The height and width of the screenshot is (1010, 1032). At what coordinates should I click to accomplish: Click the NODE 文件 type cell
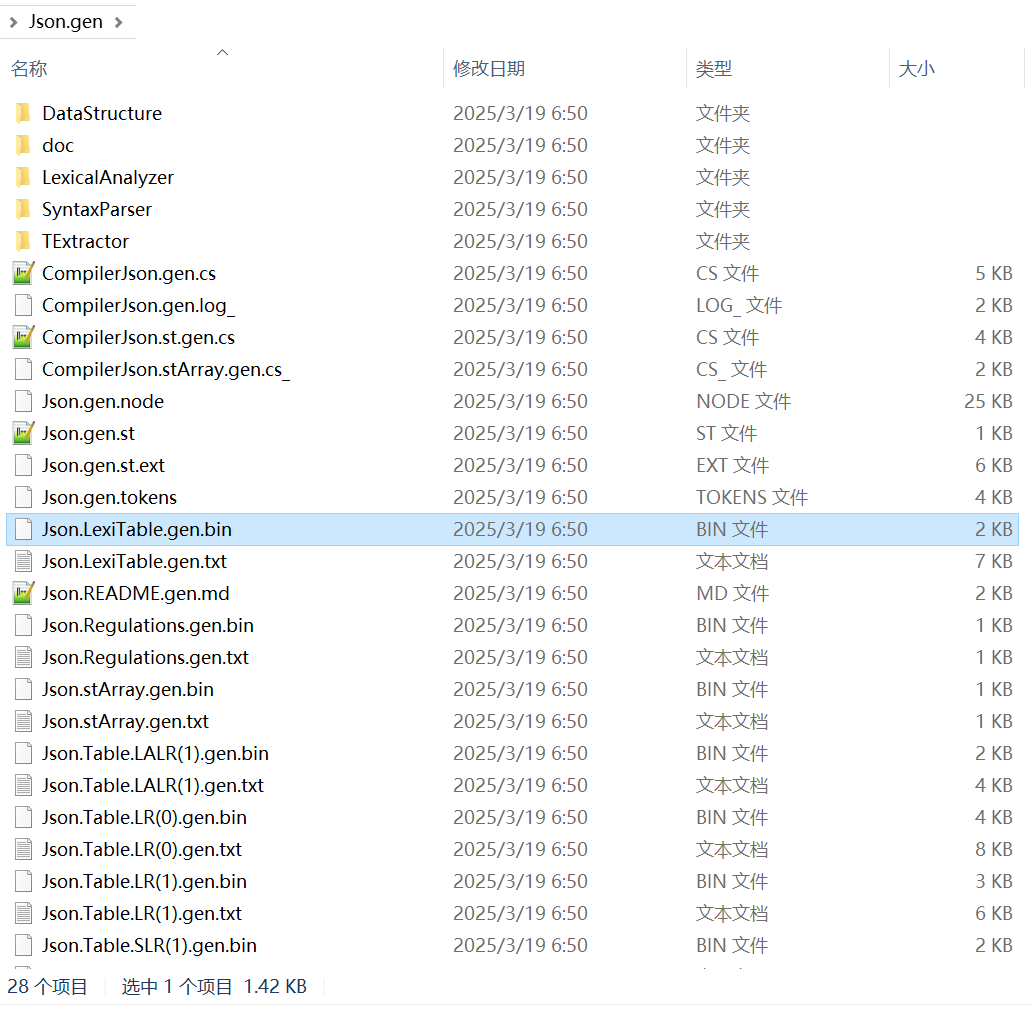[x=744, y=401]
